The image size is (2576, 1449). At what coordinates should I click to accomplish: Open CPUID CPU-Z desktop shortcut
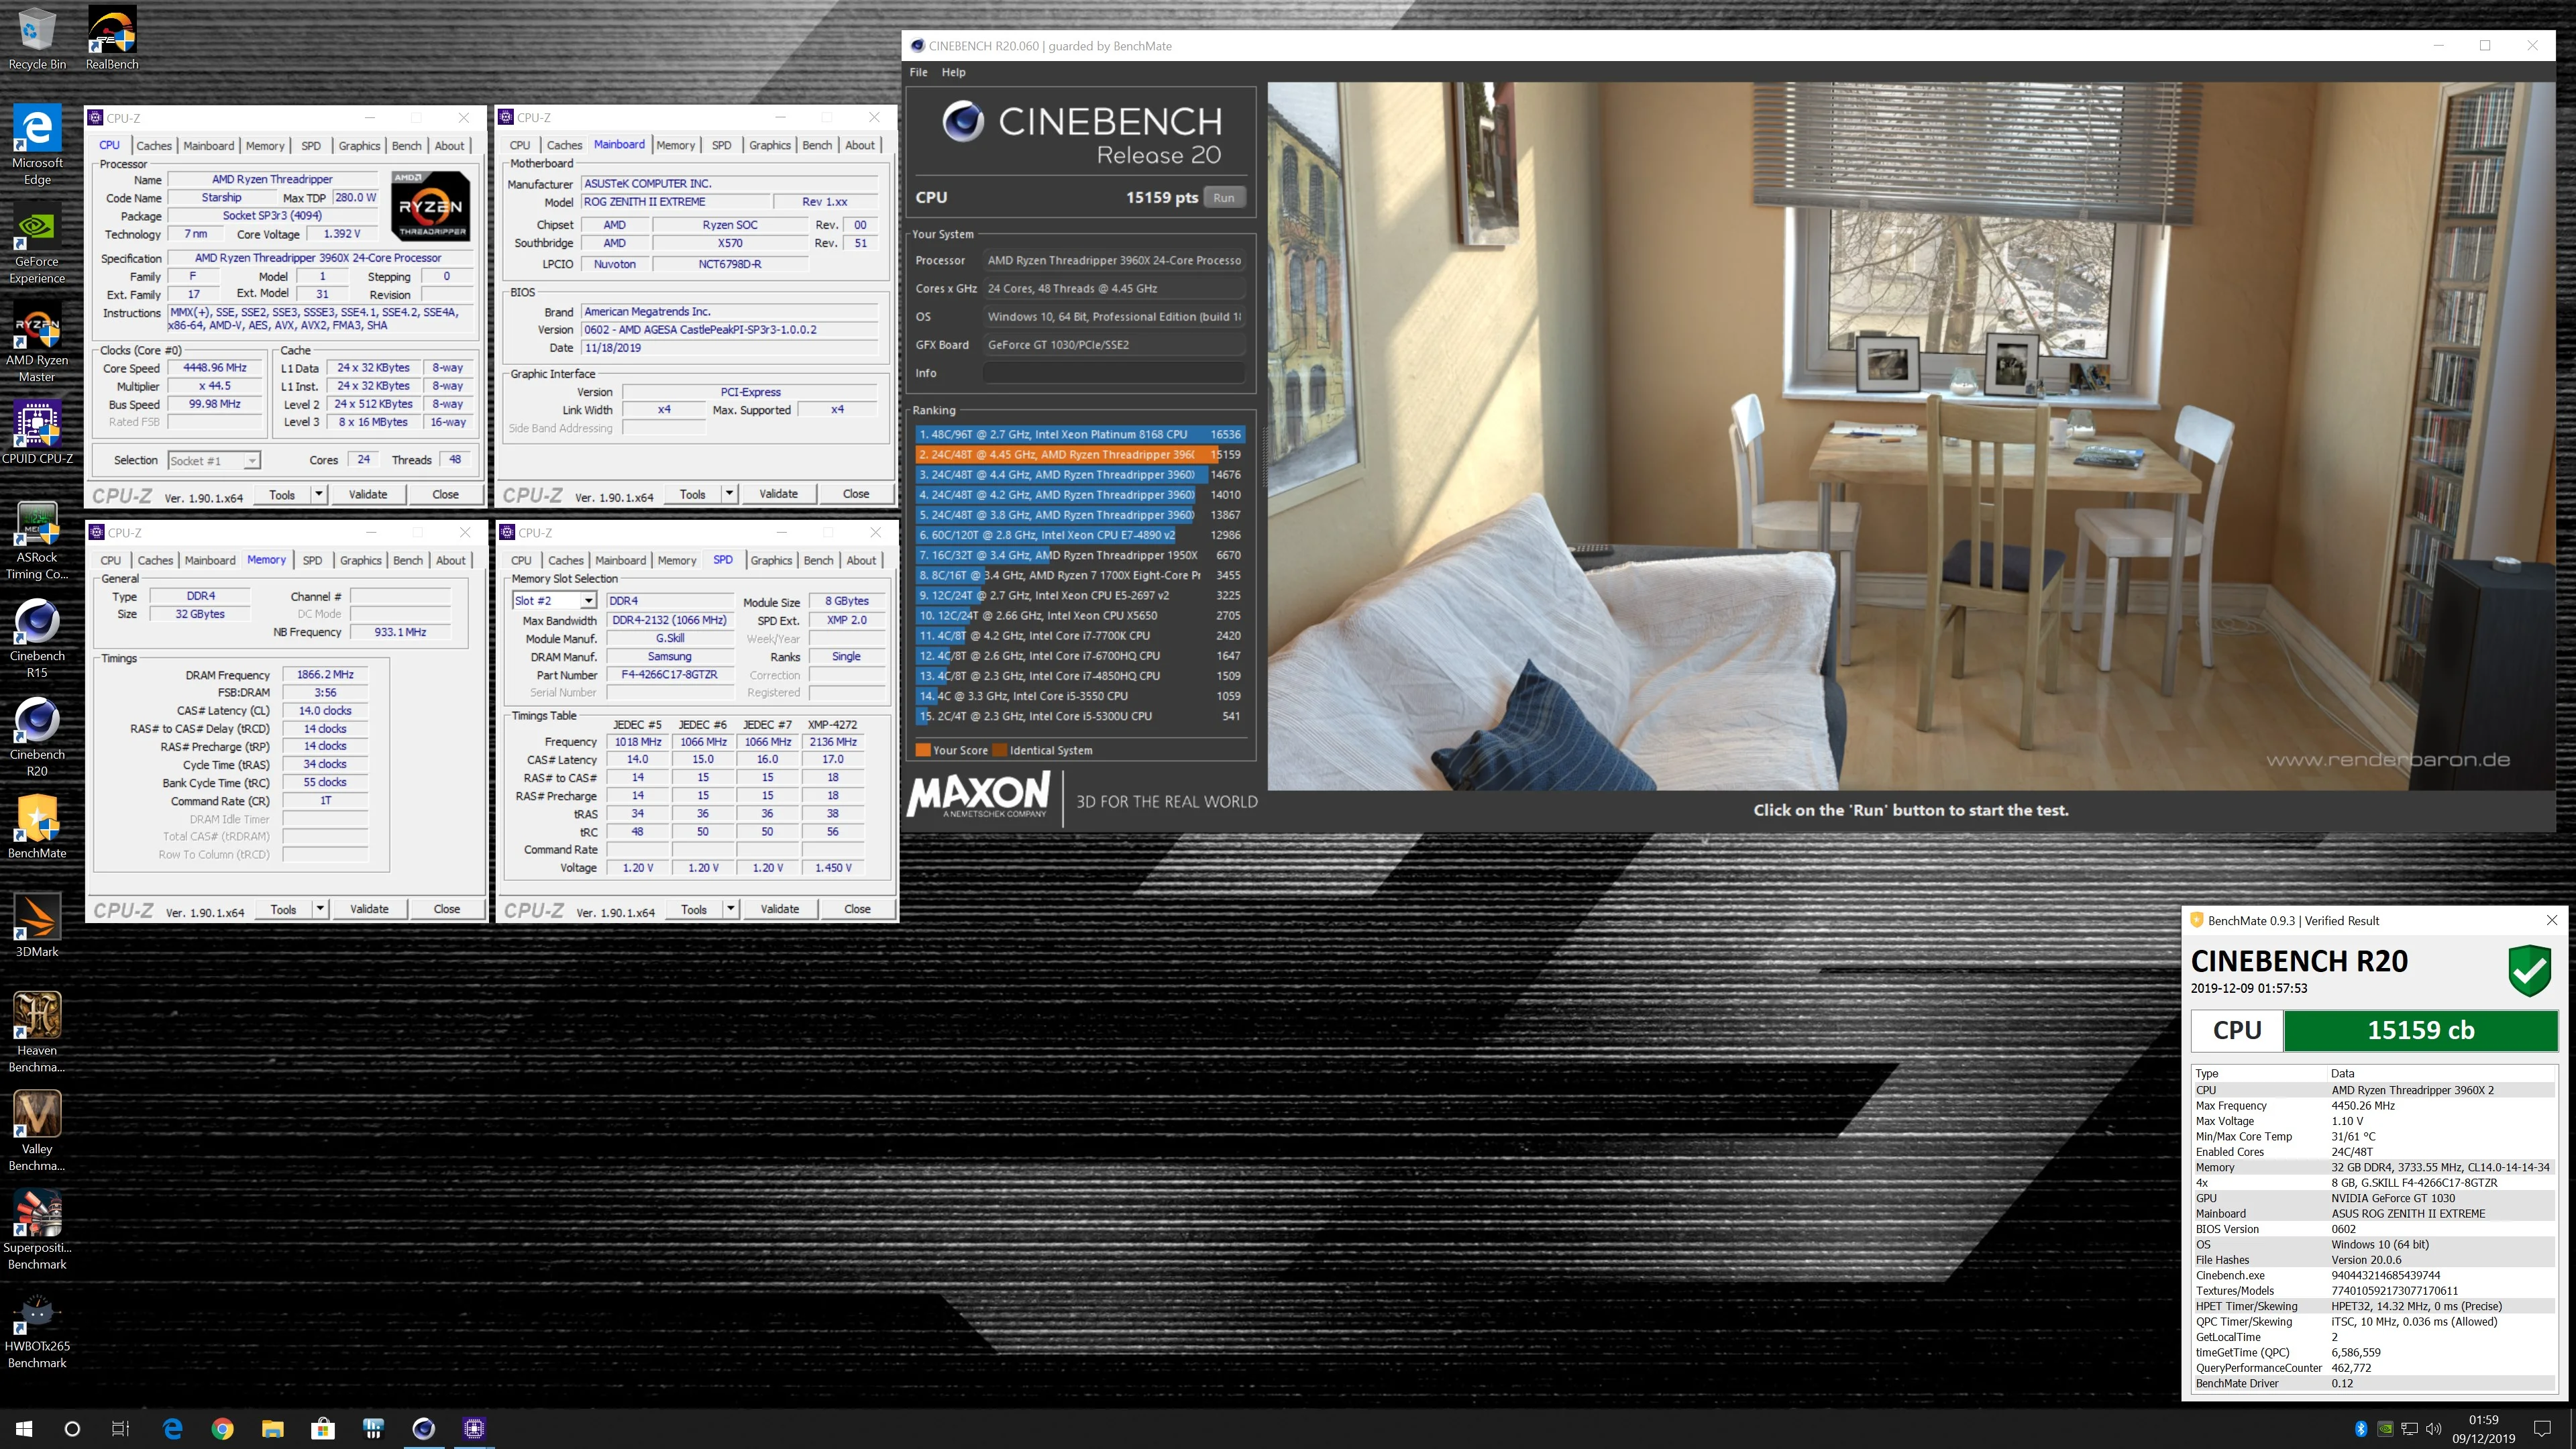[37, 433]
